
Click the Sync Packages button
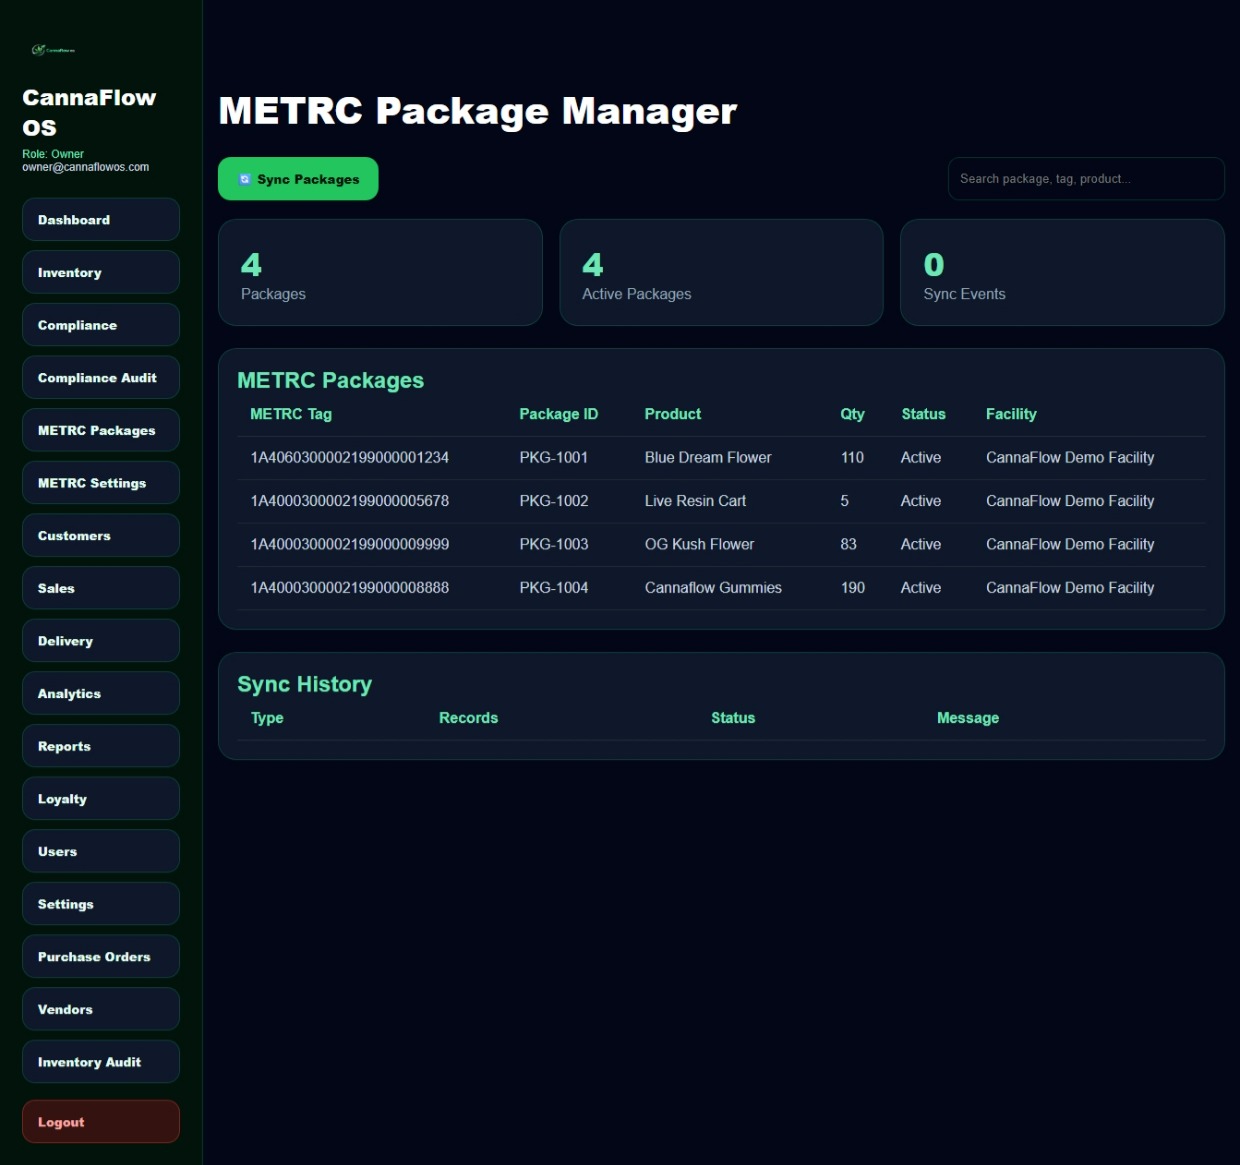click(x=298, y=179)
